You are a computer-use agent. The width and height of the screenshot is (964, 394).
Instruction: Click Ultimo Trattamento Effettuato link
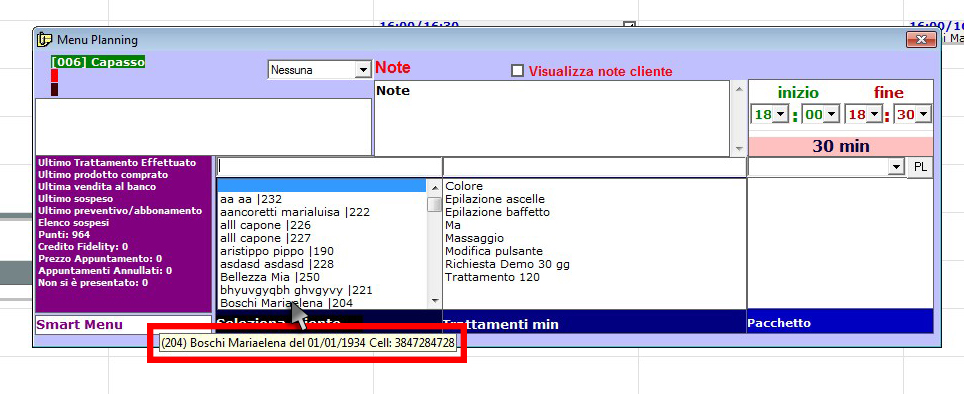[x=117, y=163]
